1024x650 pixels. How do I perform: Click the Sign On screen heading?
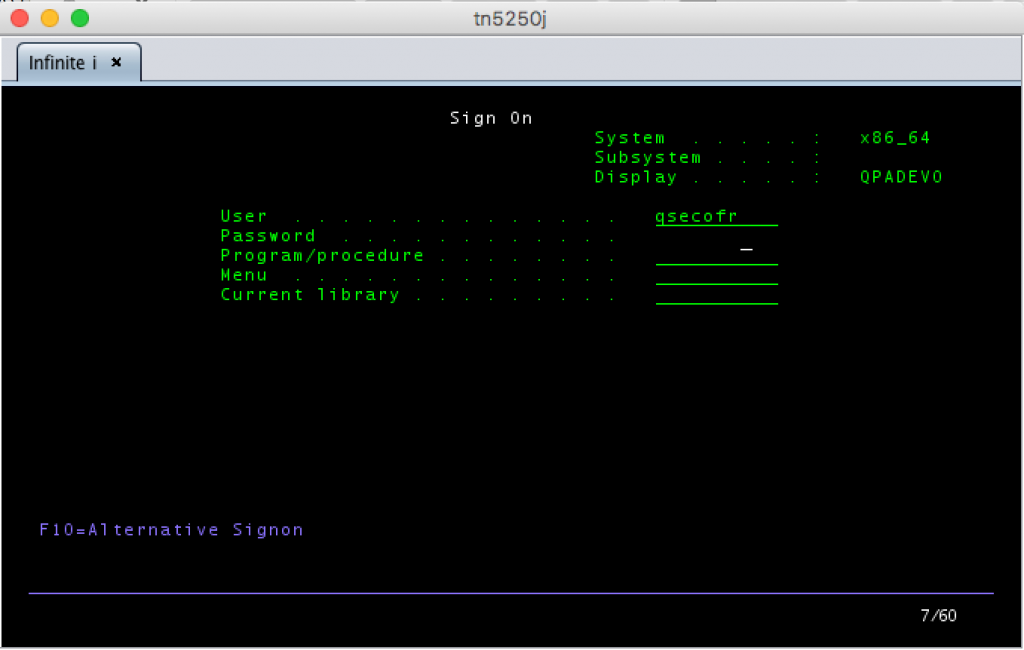(491, 118)
